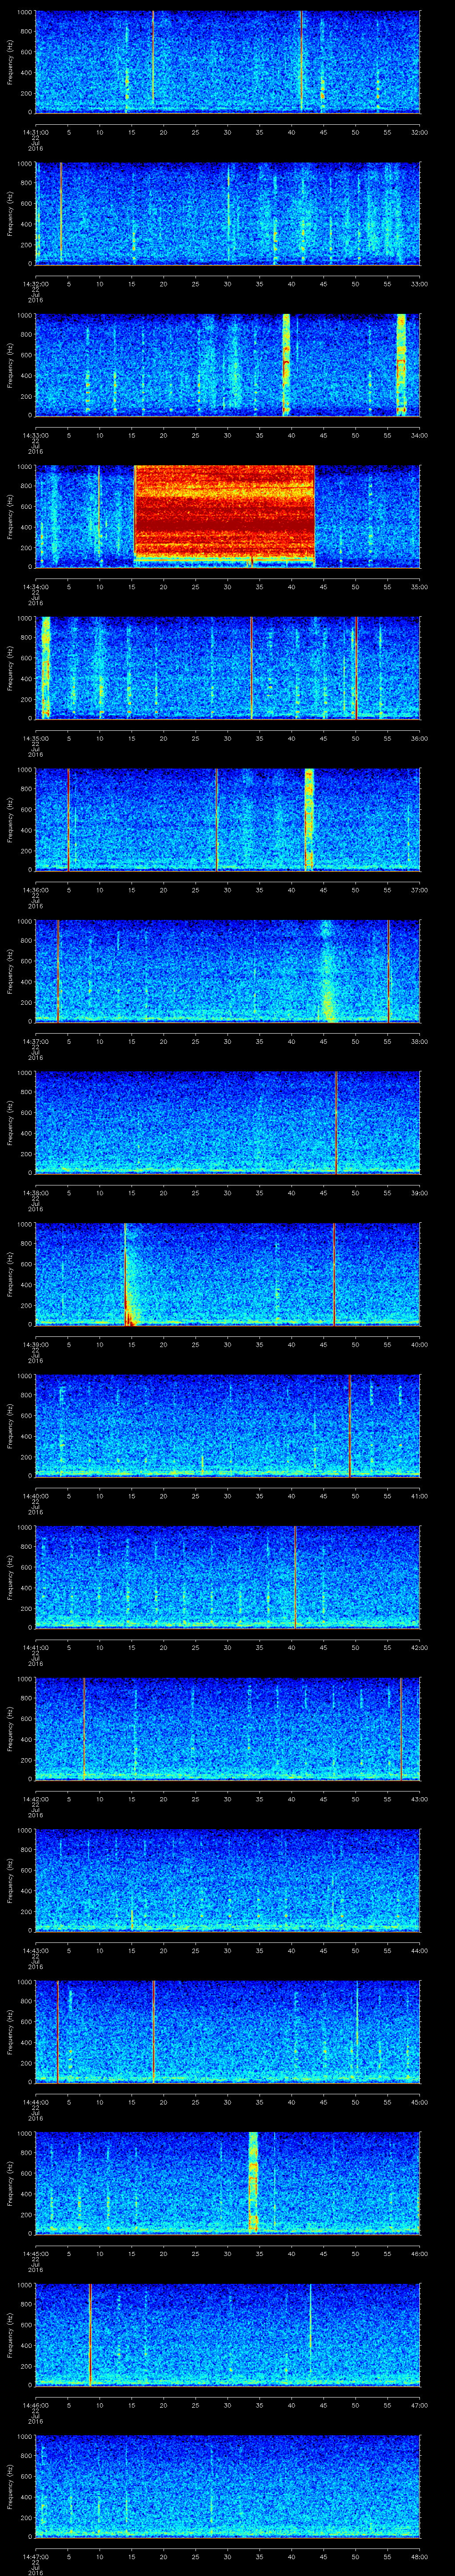Click the bright band near 39s in 14:33:00 spectrogram

click(286, 364)
